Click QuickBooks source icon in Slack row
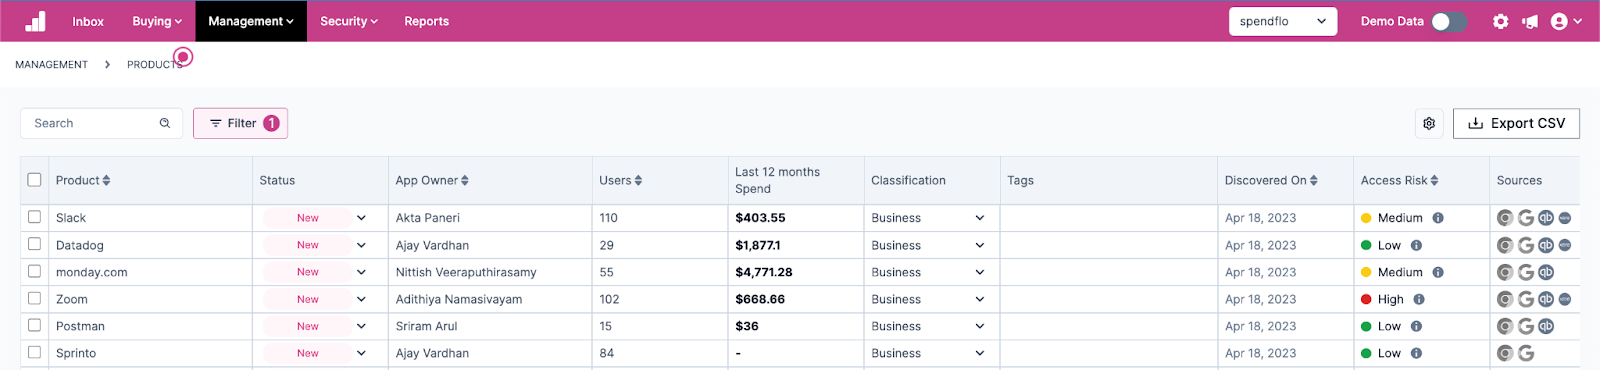The width and height of the screenshot is (1600, 370). click(1546, 218)
